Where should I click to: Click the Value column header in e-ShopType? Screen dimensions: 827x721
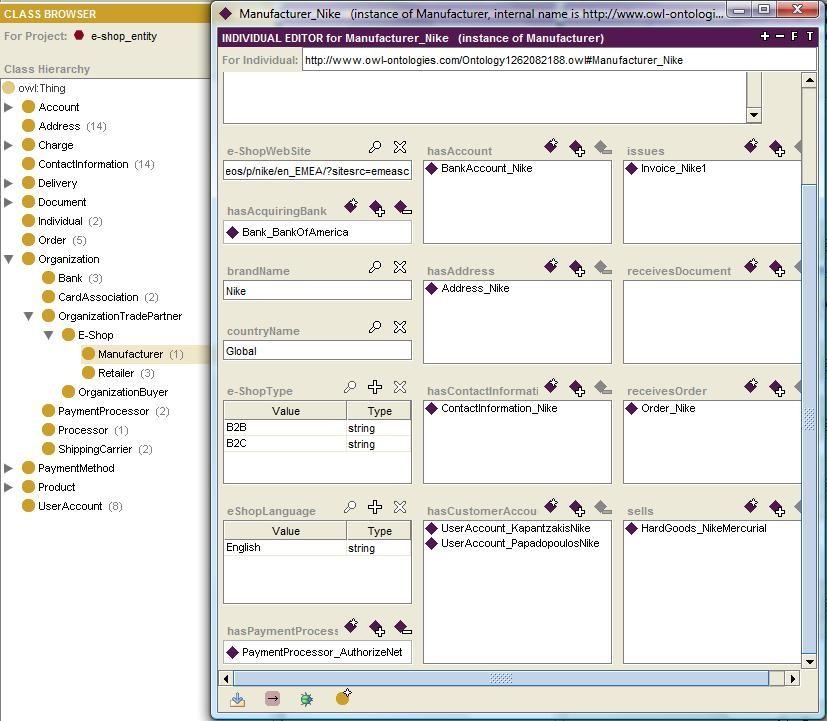click(285, 411)
